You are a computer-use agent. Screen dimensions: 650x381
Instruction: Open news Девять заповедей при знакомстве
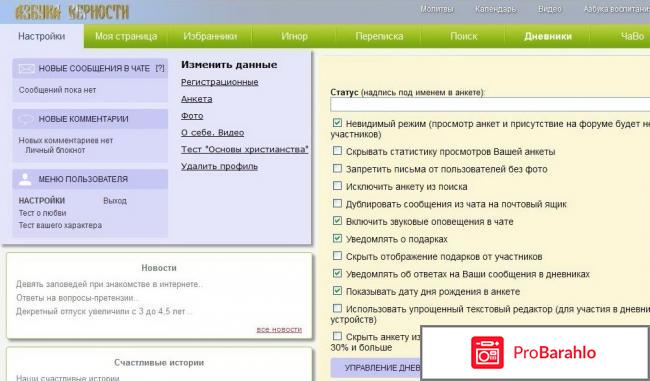click(109, 284)
